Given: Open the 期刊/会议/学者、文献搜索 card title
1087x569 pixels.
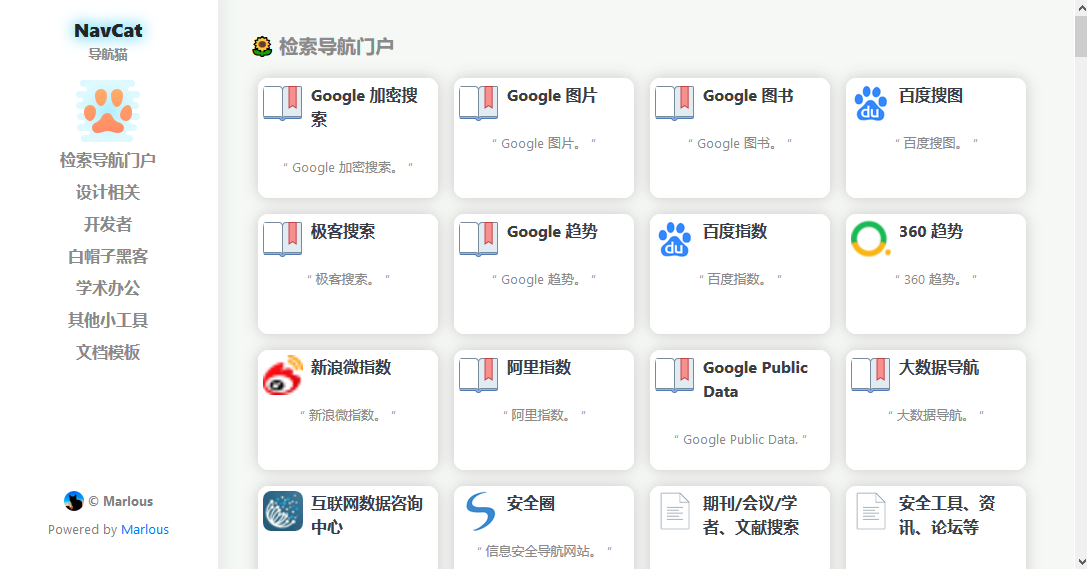Looking at the screenshot, I should (x=751, y=515).
